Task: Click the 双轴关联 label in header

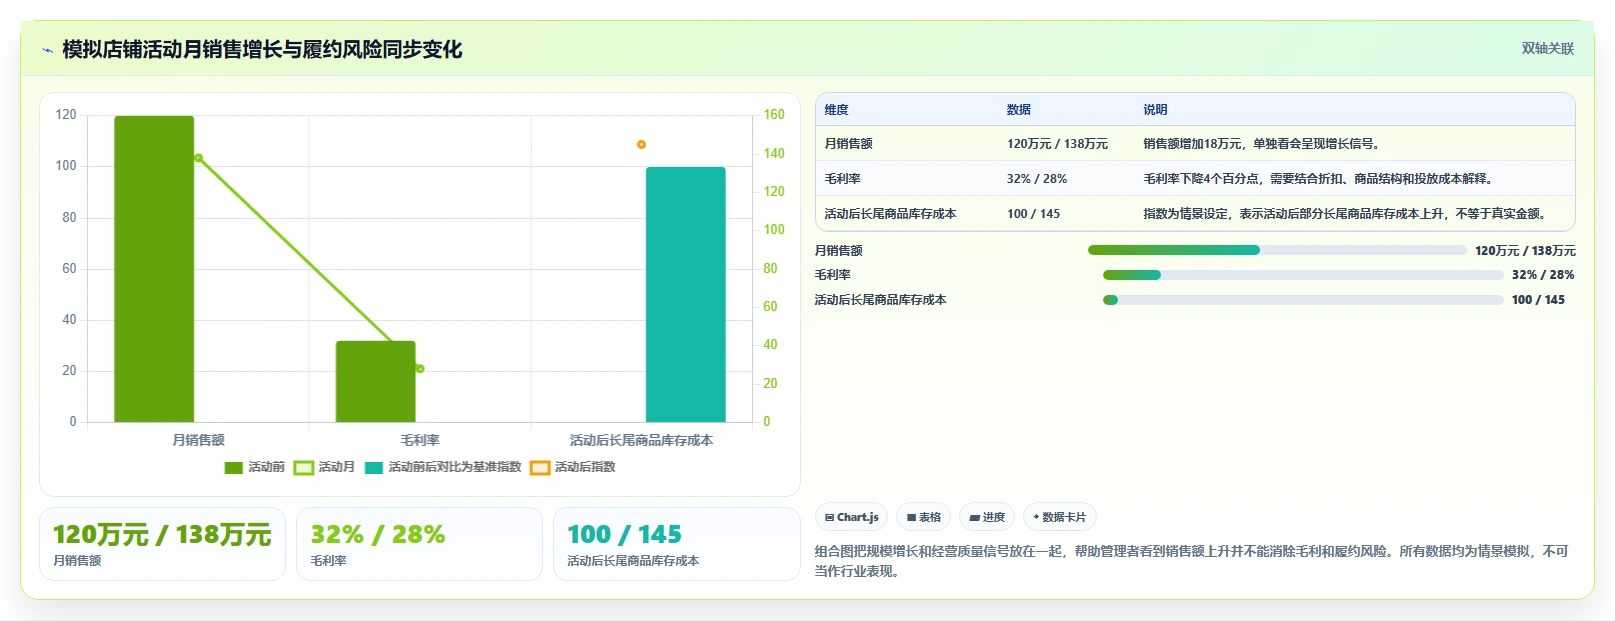Action: tap(1548, 48)
